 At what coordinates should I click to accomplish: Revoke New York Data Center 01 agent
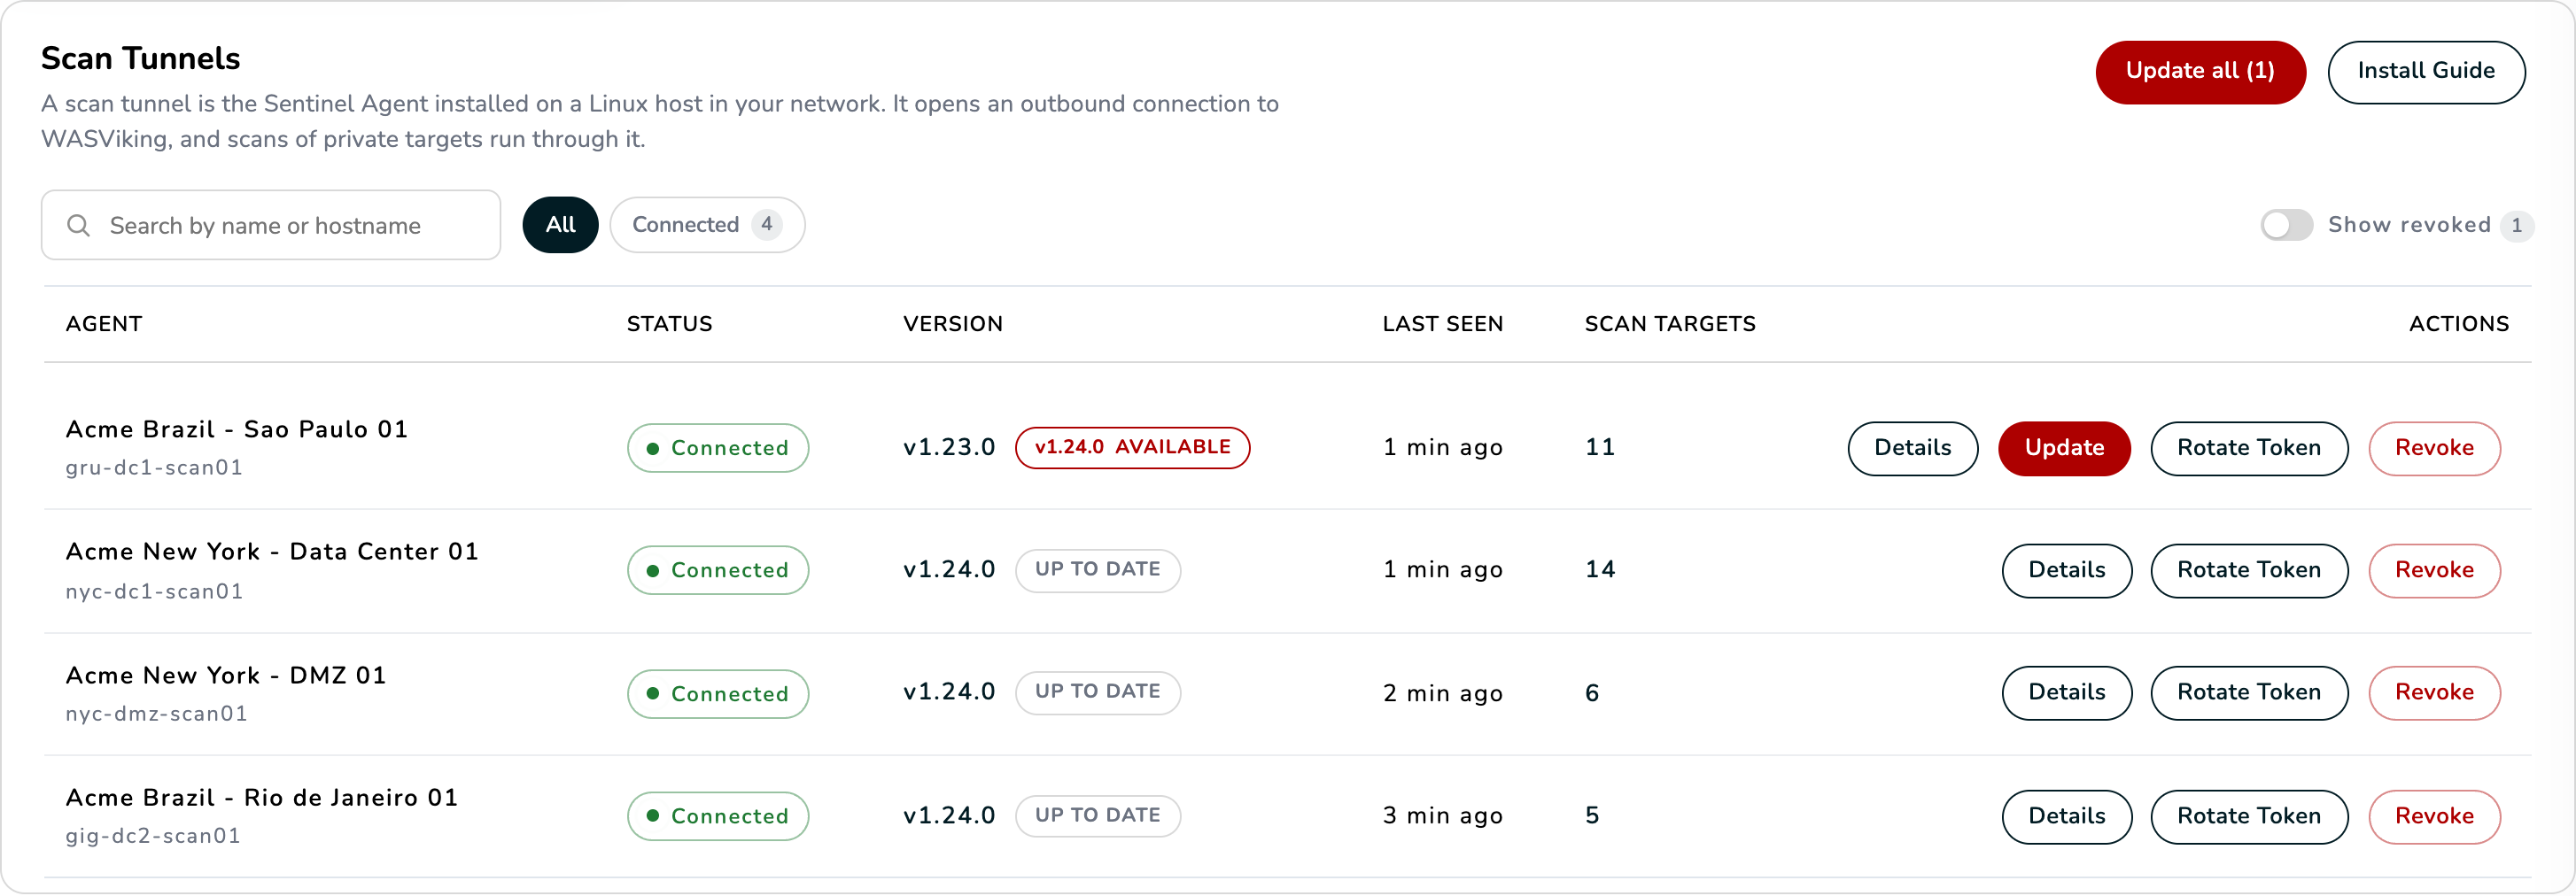click(2434, 570)
